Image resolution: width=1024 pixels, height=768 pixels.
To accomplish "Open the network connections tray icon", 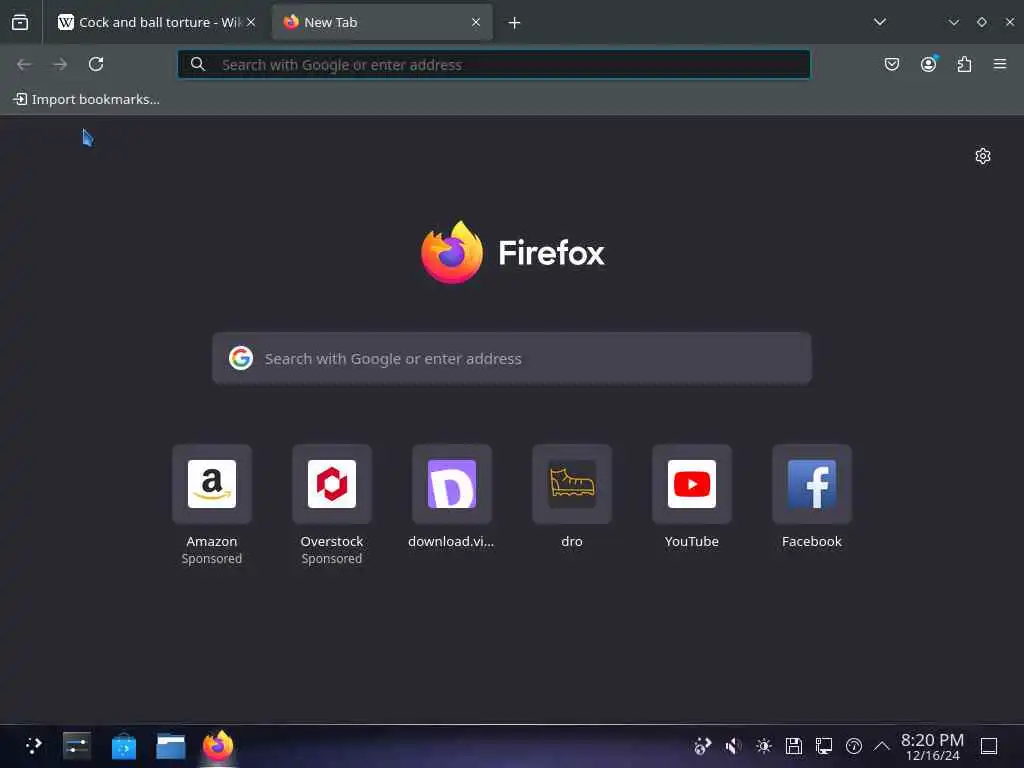I will coord(824,746).
